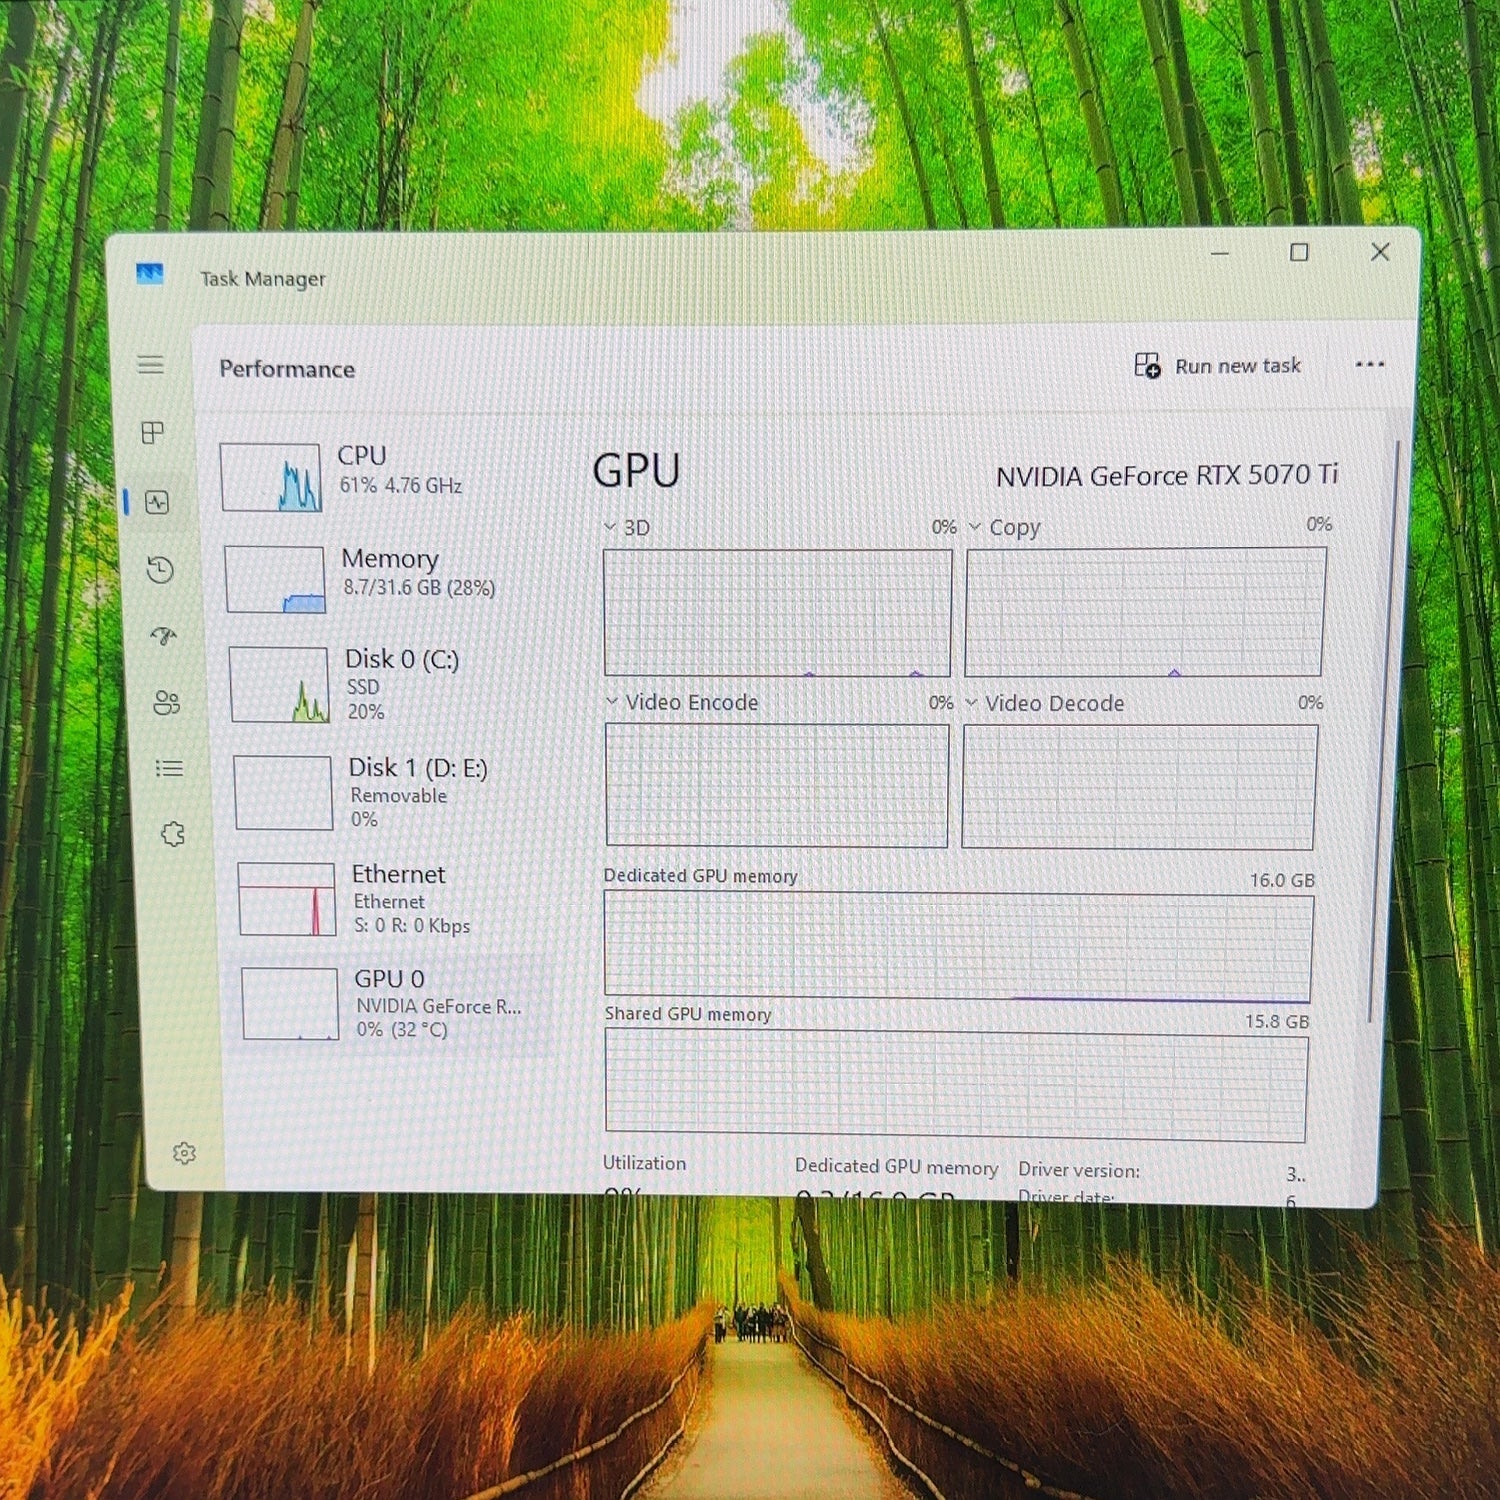
Task: Click the S: 0 R: 0 Kbps reading
Action: tap(412, 925)
